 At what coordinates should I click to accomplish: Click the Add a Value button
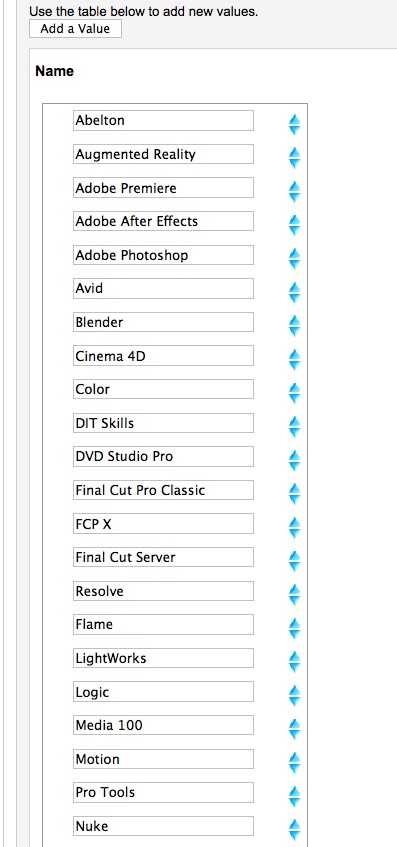pos(75,29)
